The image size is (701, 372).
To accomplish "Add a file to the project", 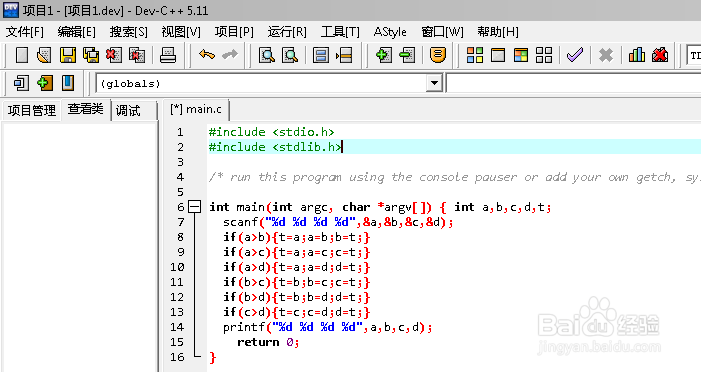I will 384,55.
